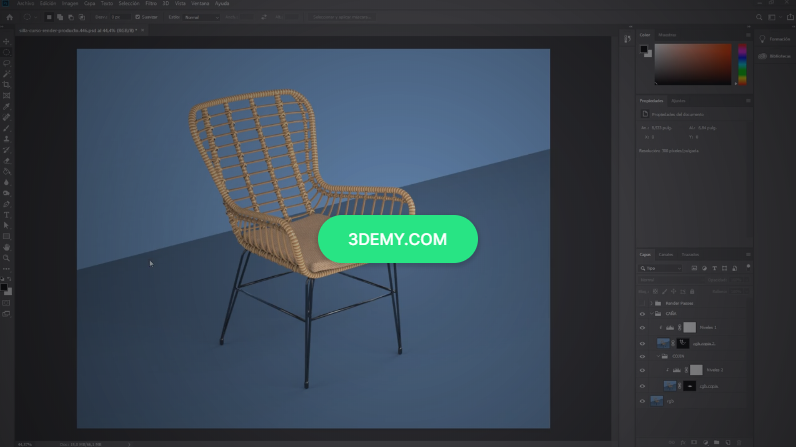This screenshot has width=796, height=447.
Task: Open the Bibliotecas panel
Action: tap(775, 56)
